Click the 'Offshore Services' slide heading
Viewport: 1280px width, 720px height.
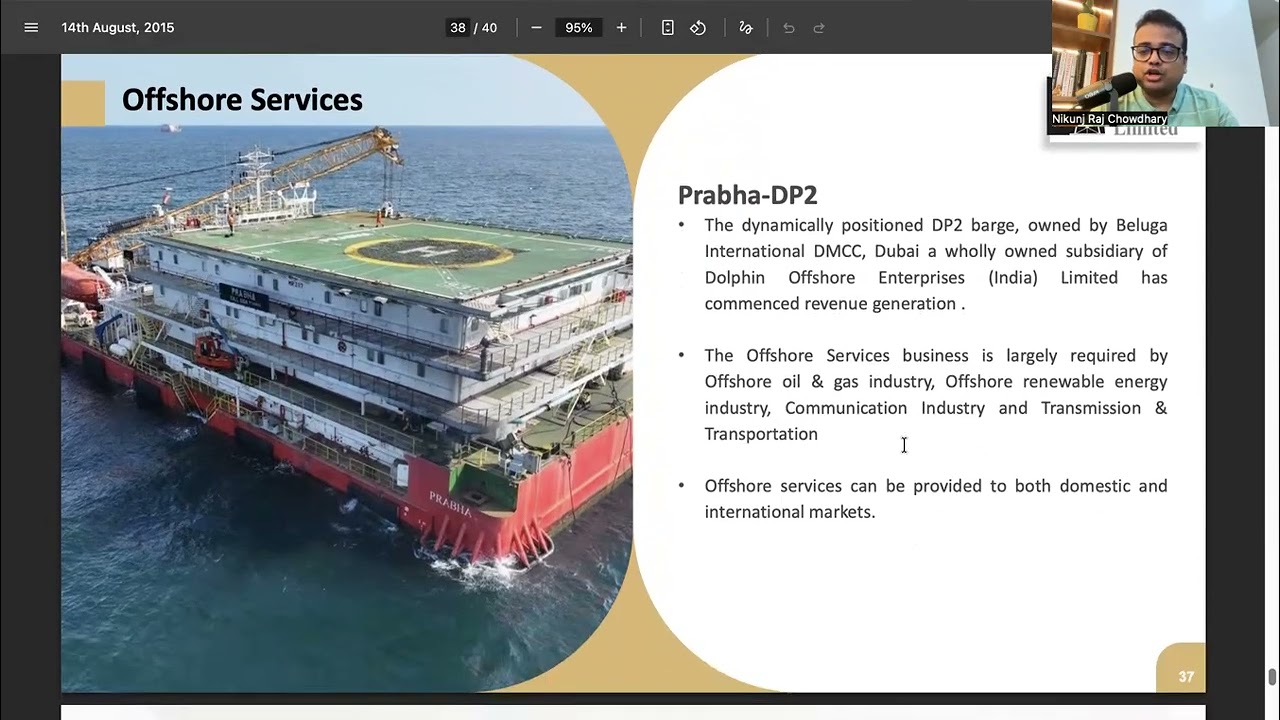(242, 100)
